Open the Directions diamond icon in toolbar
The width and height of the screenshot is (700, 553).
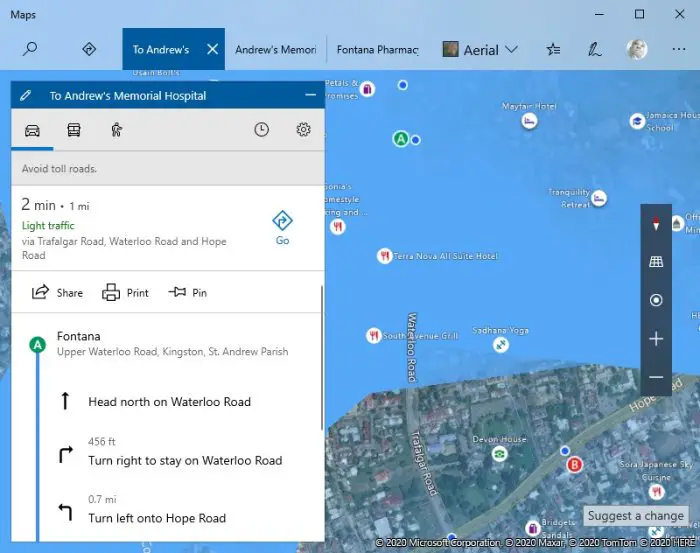pos(89,49)
